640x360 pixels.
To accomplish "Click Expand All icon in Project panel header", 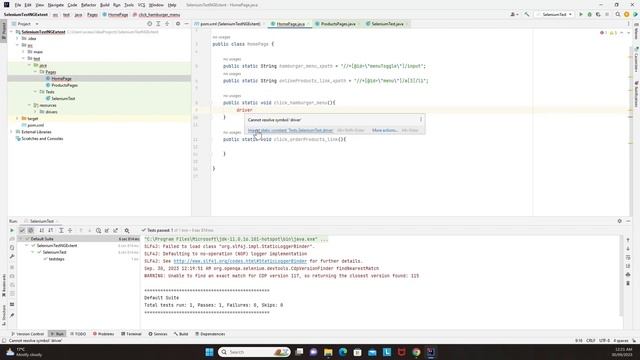I will tap(158, 24).
